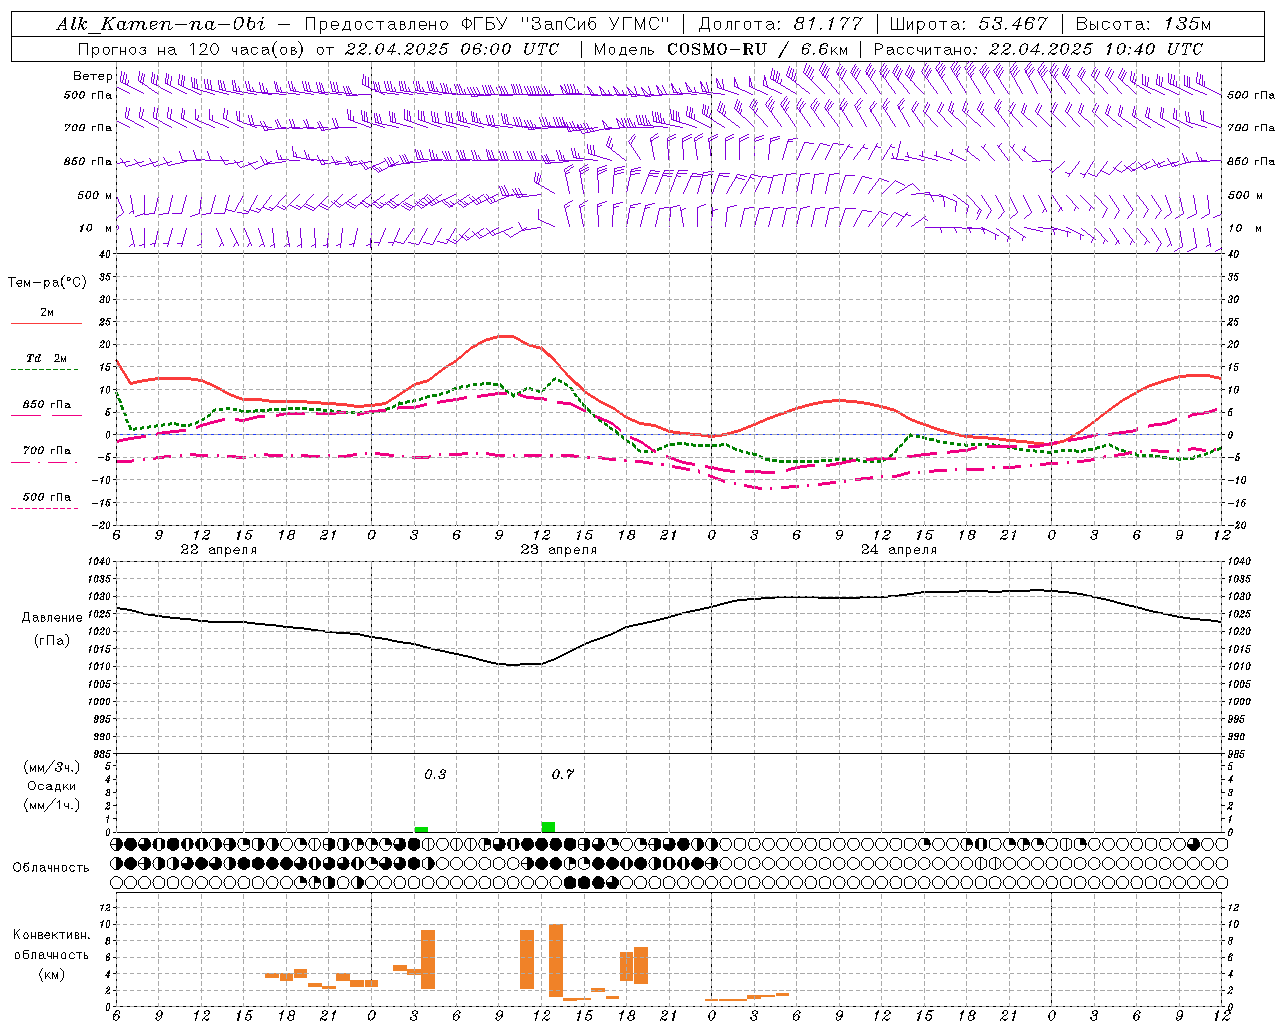Click the Высота: 135м header value
The image size is (1280, 1024).
(1143, 24)
